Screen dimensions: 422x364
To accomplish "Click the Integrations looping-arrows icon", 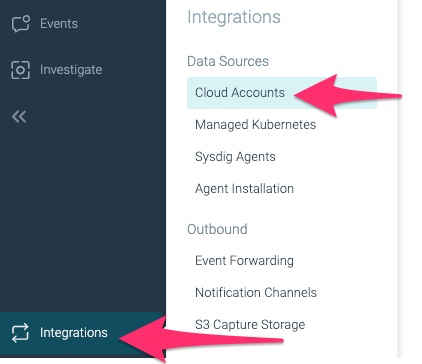I will point(20,333).
